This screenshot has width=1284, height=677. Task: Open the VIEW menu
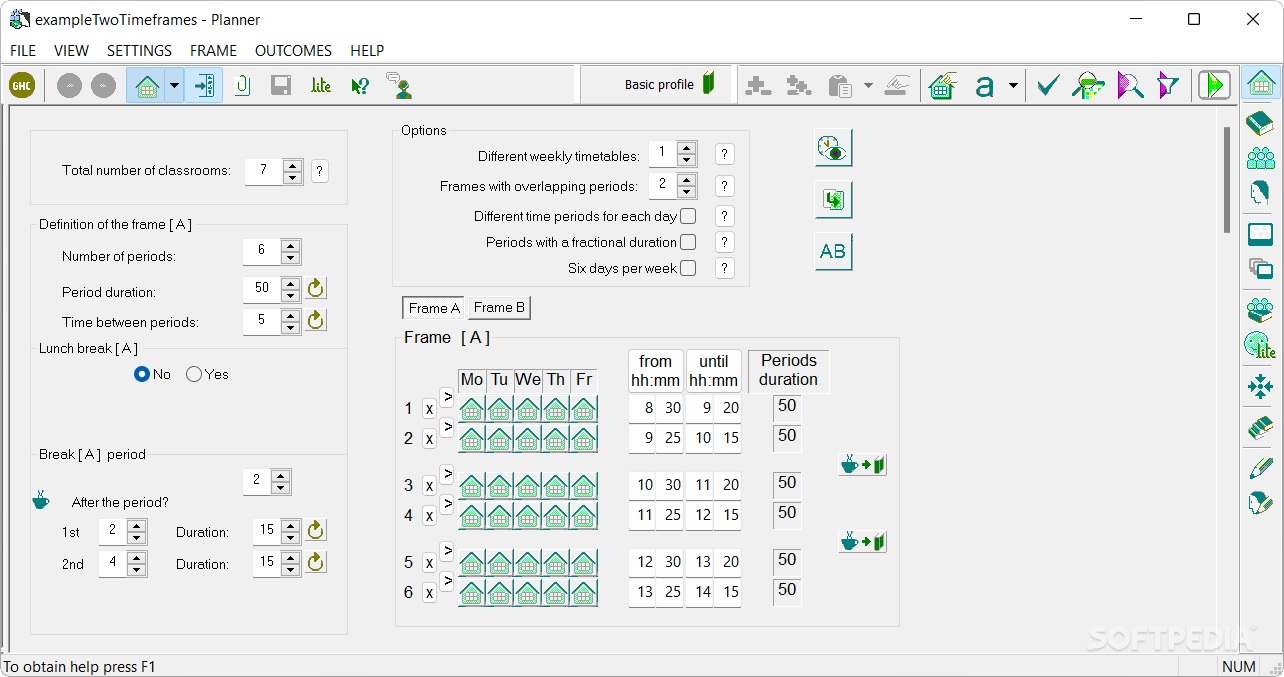pos(72,50)
